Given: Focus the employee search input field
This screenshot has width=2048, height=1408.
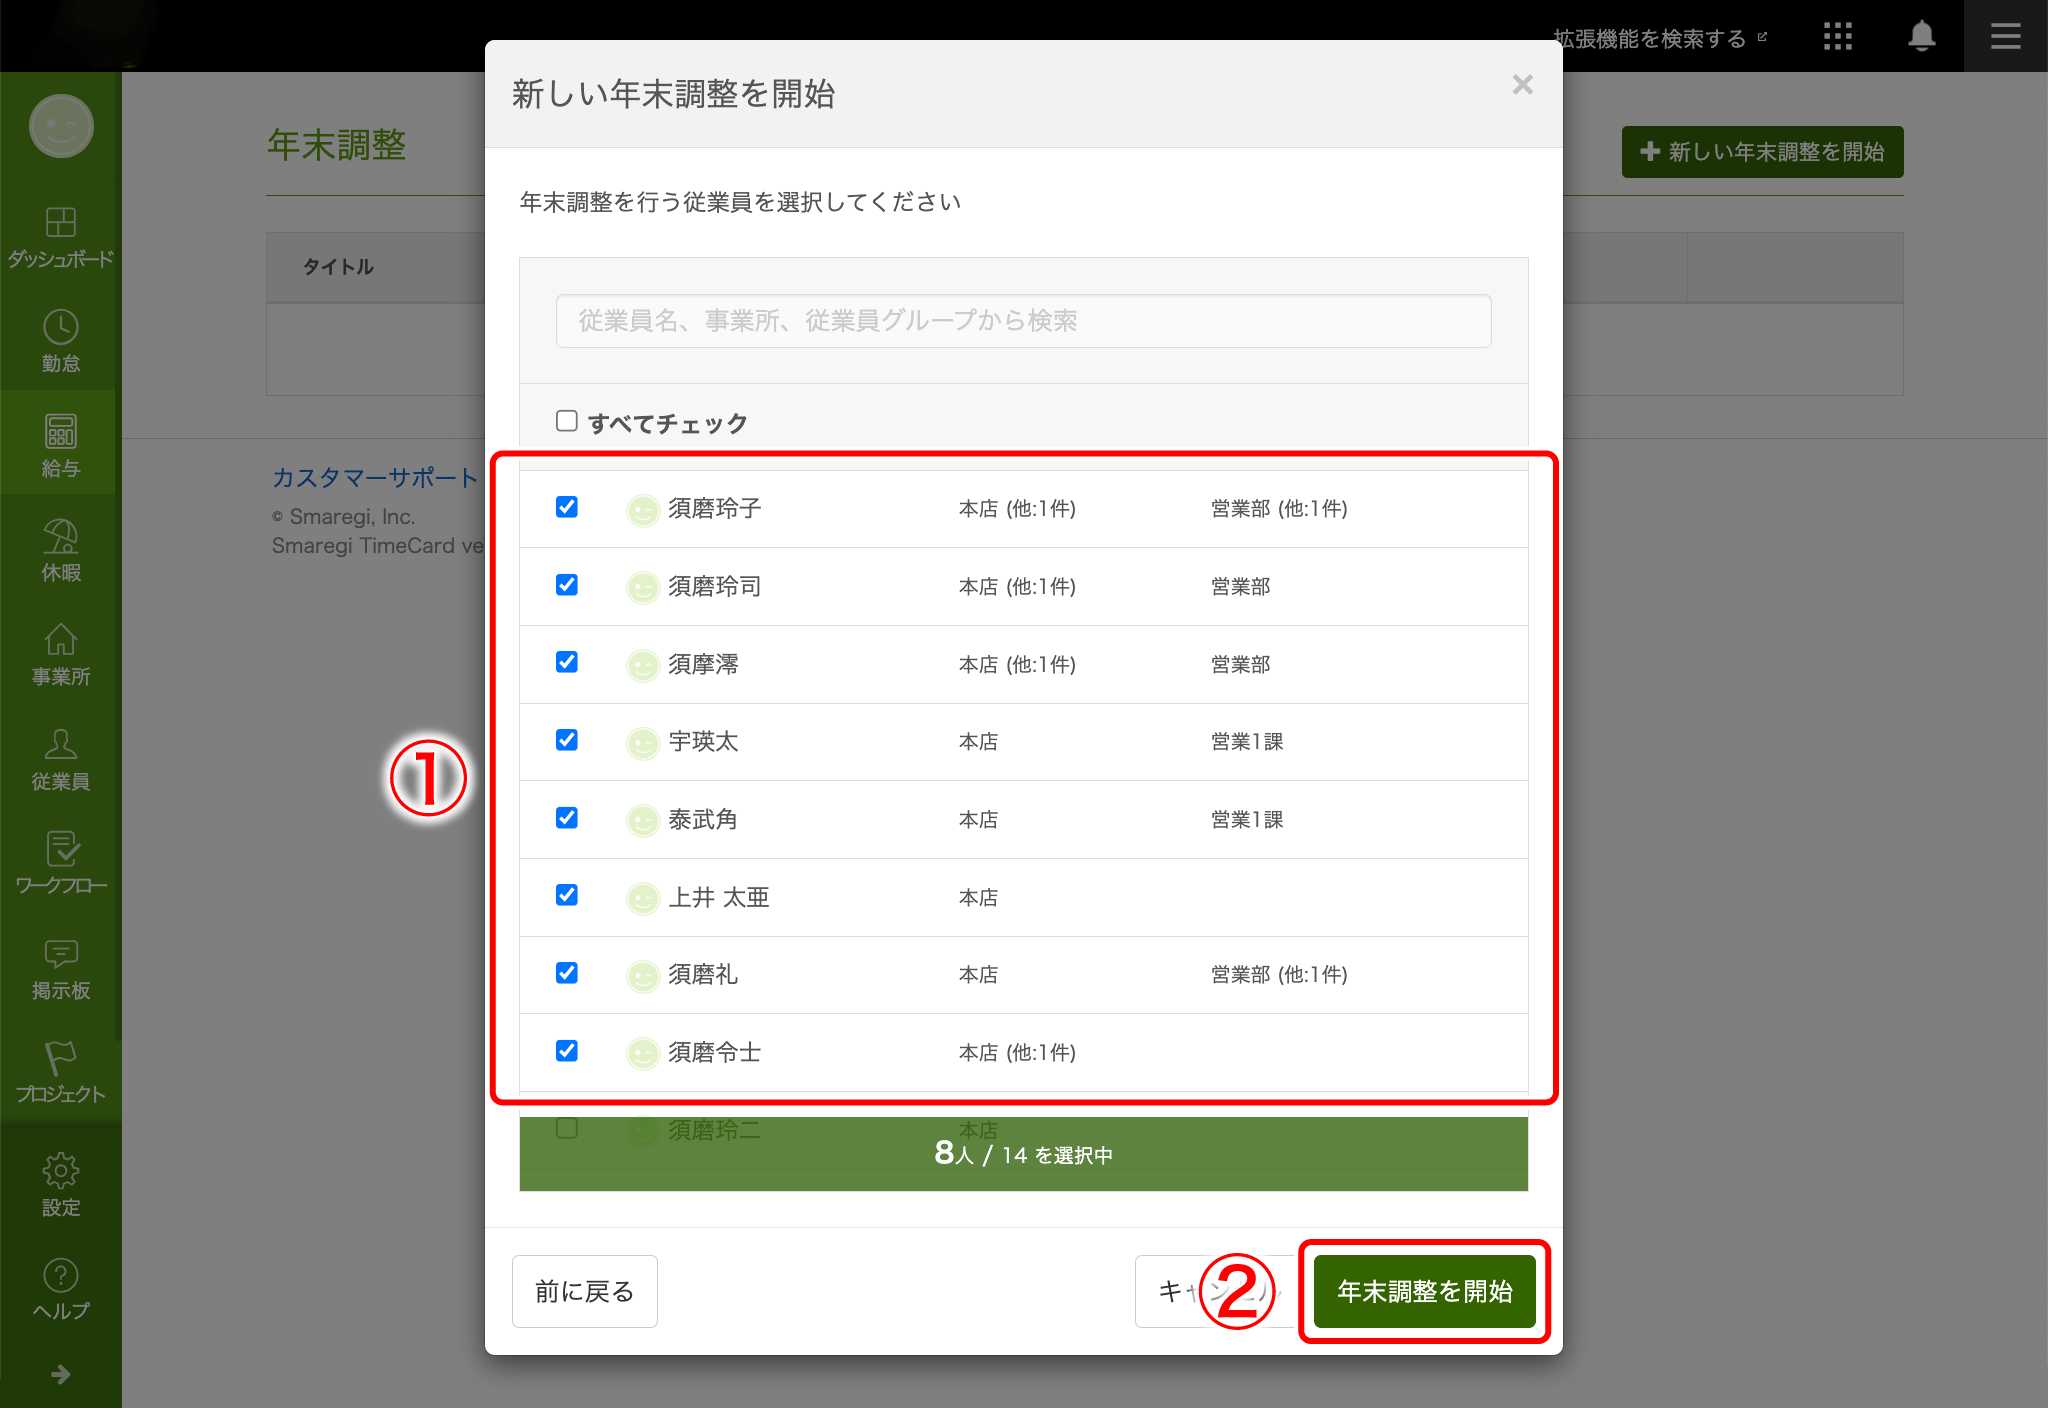Looking at the screenshot, I should click(x=1023, y=321).
